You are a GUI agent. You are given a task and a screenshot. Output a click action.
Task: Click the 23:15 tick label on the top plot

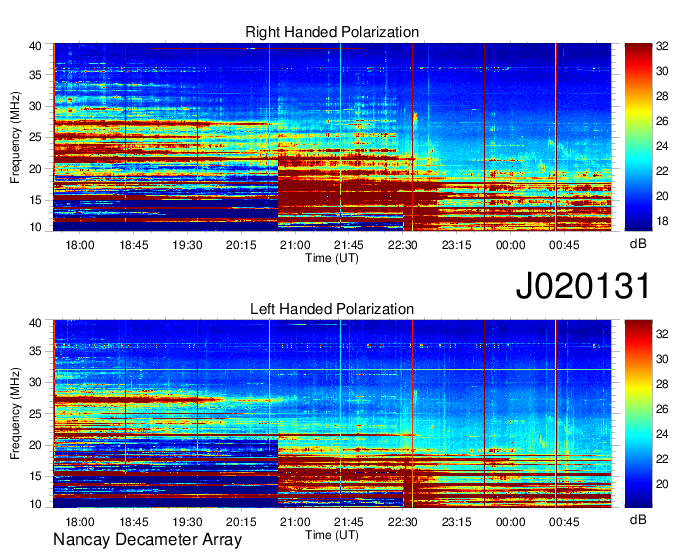(457, 245)
